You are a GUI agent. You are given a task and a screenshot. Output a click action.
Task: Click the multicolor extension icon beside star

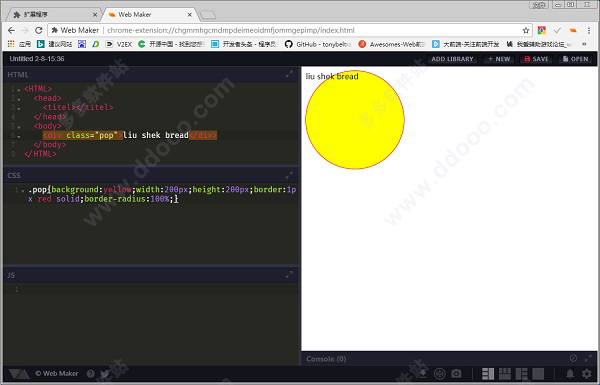(541, 30)
